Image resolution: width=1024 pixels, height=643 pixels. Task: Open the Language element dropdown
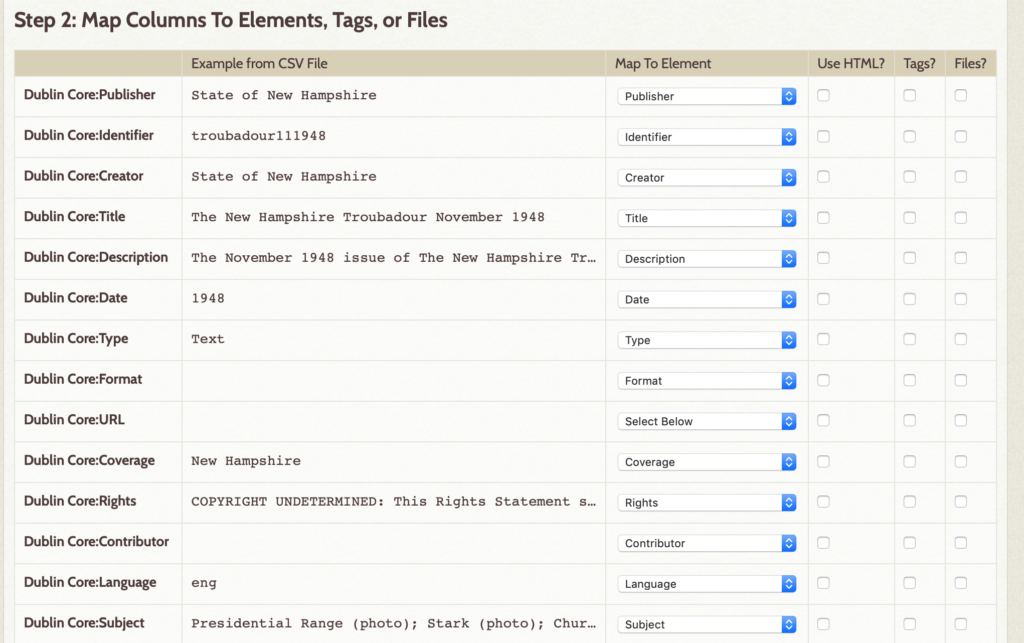tap(707, 584)
